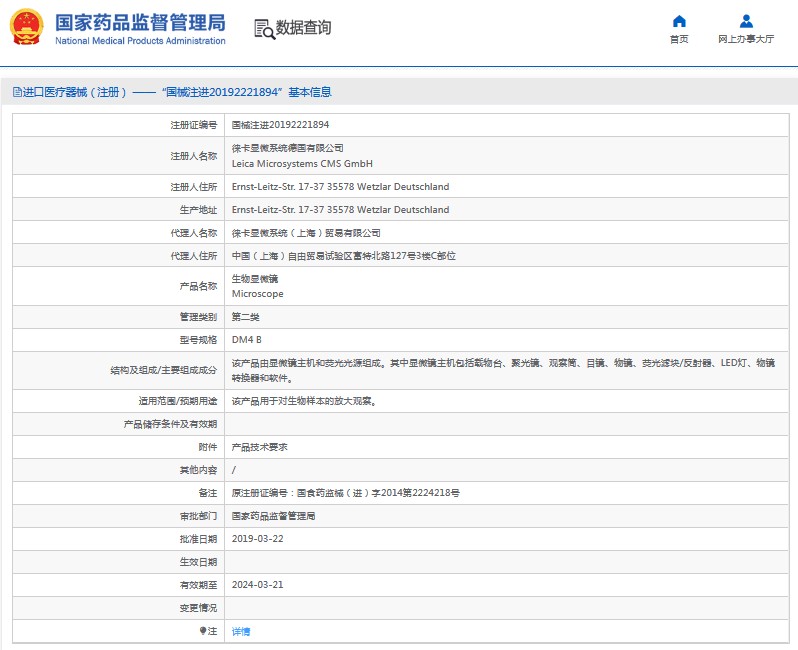Click the 国家药品监督管理局 title
Viewport: 798px width, 650px height.
coord(140,22)
